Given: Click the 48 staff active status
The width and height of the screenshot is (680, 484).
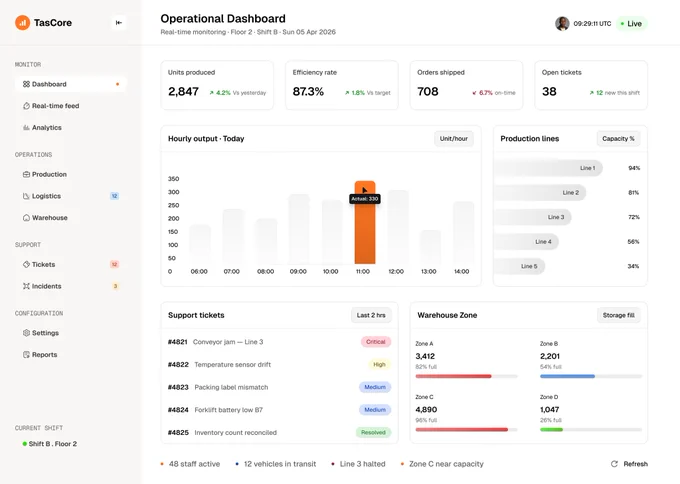Looking at the screenshot, I should pos(190,464).
